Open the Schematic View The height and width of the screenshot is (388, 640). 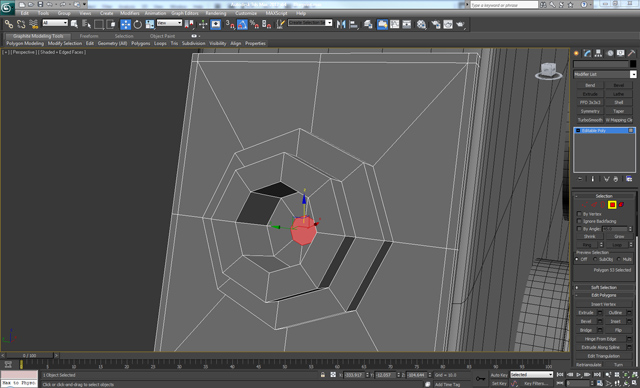click(x=407, y=24)
